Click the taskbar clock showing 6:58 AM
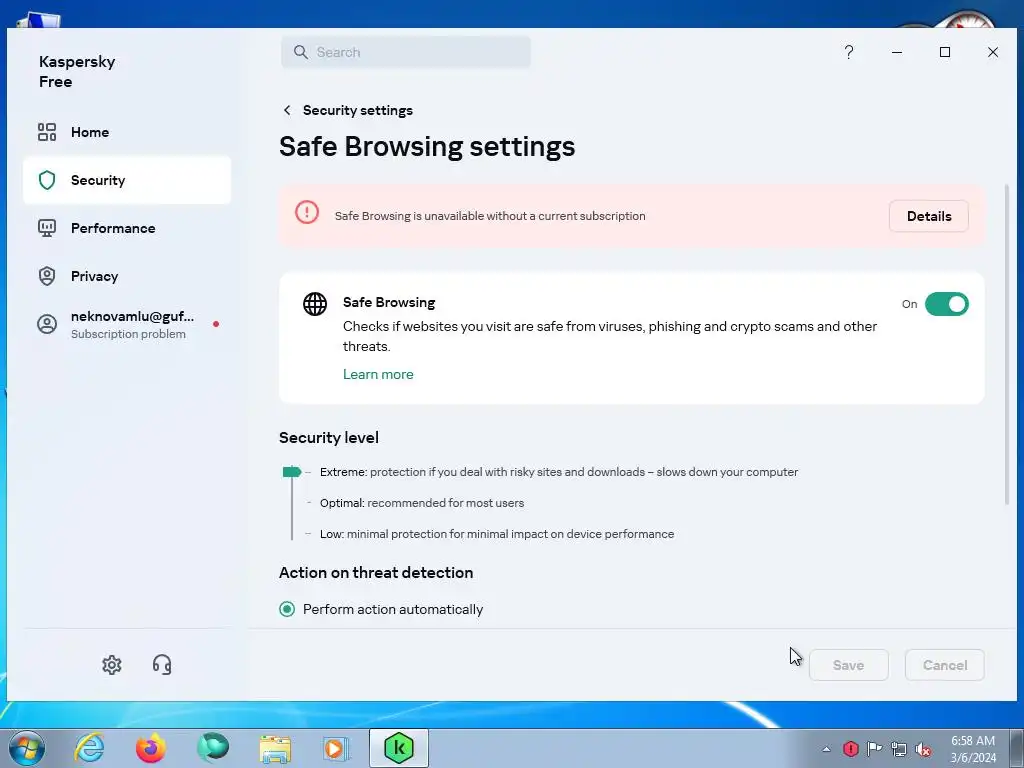The image size is (1024, 768). pos(973,749)
